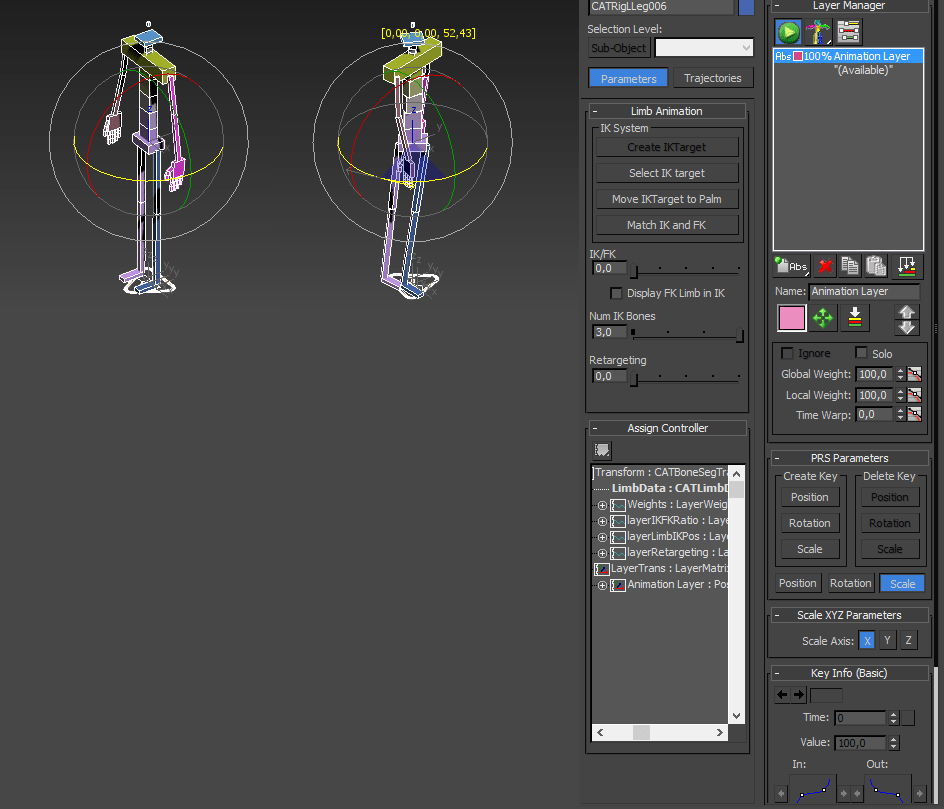Open CATRig parameters via character figure icon
Viewport: 944px width, 809px height.
click(816, 31)
